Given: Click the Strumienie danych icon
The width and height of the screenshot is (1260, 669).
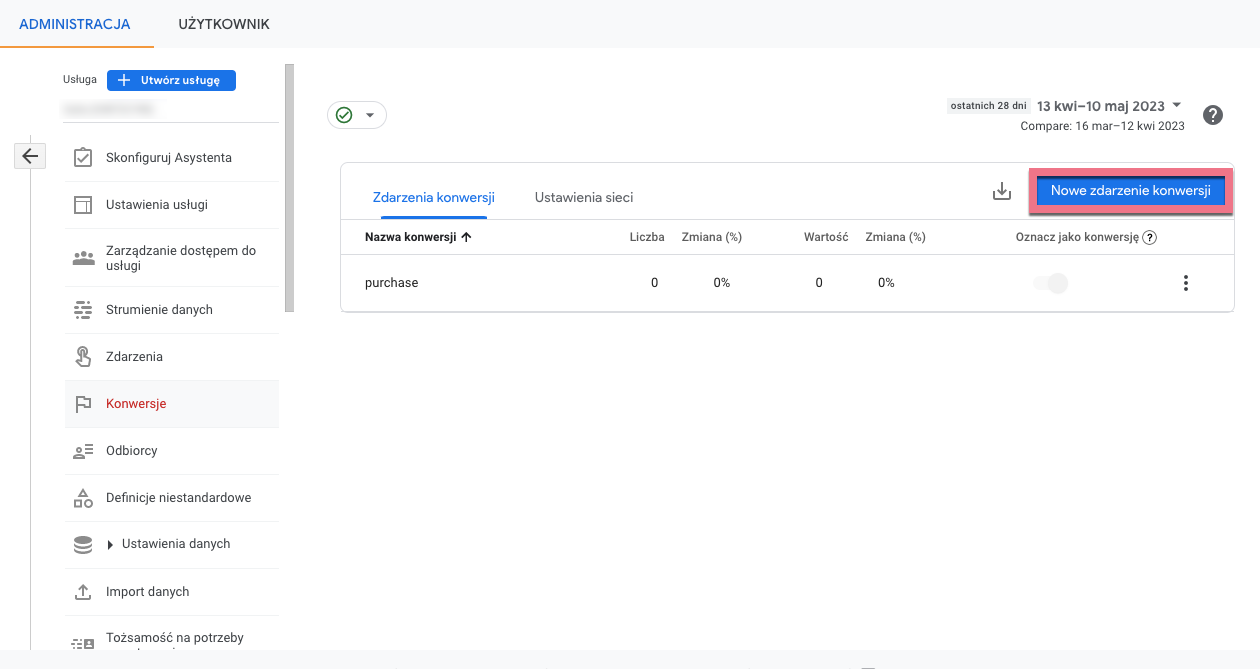Looking at the screenshot, I should coord(83,310).
